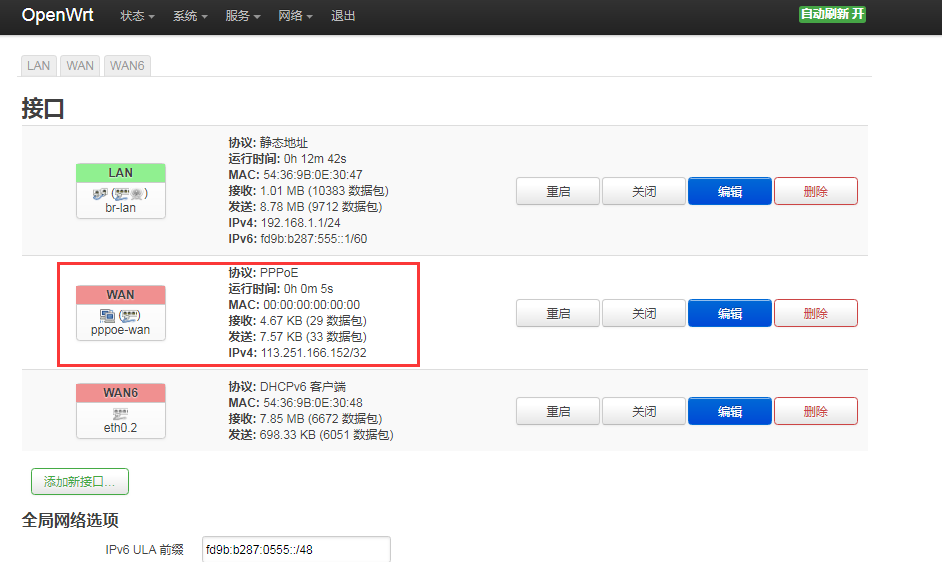Image resolution: width=942 pixels, height=562 pixels.
Task: Open the 网络 dropdown menu
Action: coord(295,16)
